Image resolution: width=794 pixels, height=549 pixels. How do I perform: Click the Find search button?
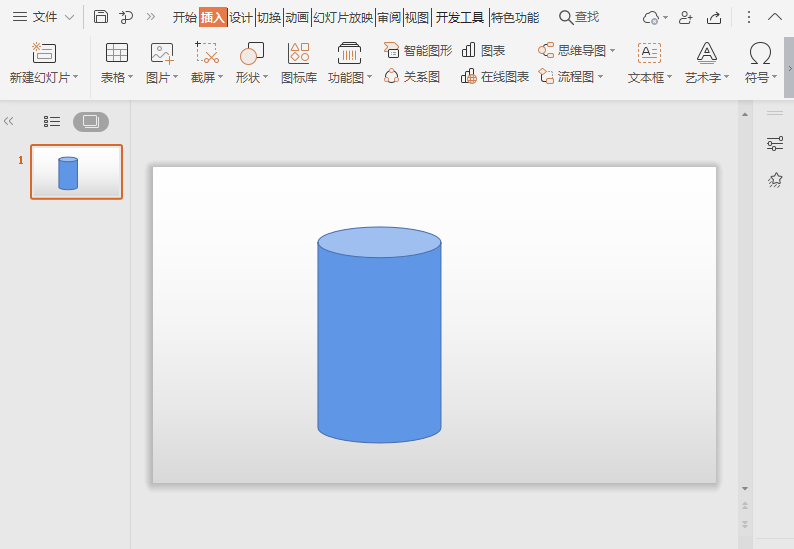[x=579, y=17]
